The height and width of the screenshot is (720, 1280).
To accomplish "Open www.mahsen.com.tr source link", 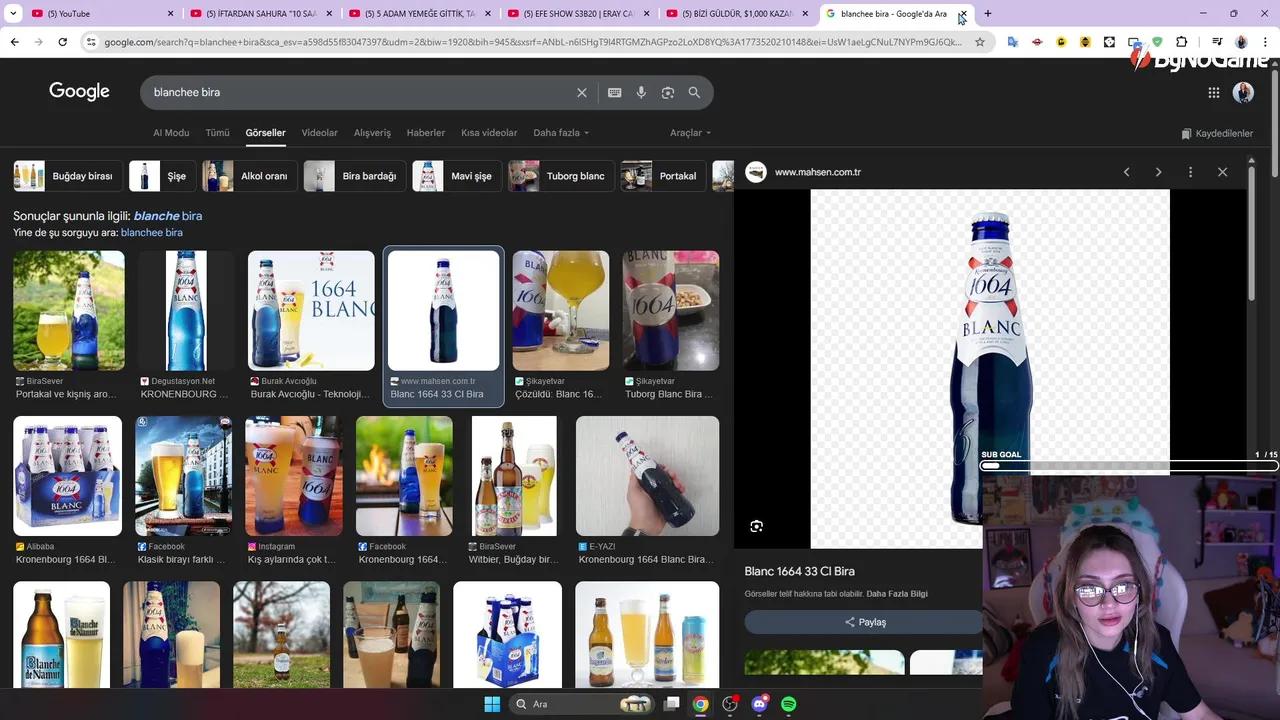I will click(818, 172).
